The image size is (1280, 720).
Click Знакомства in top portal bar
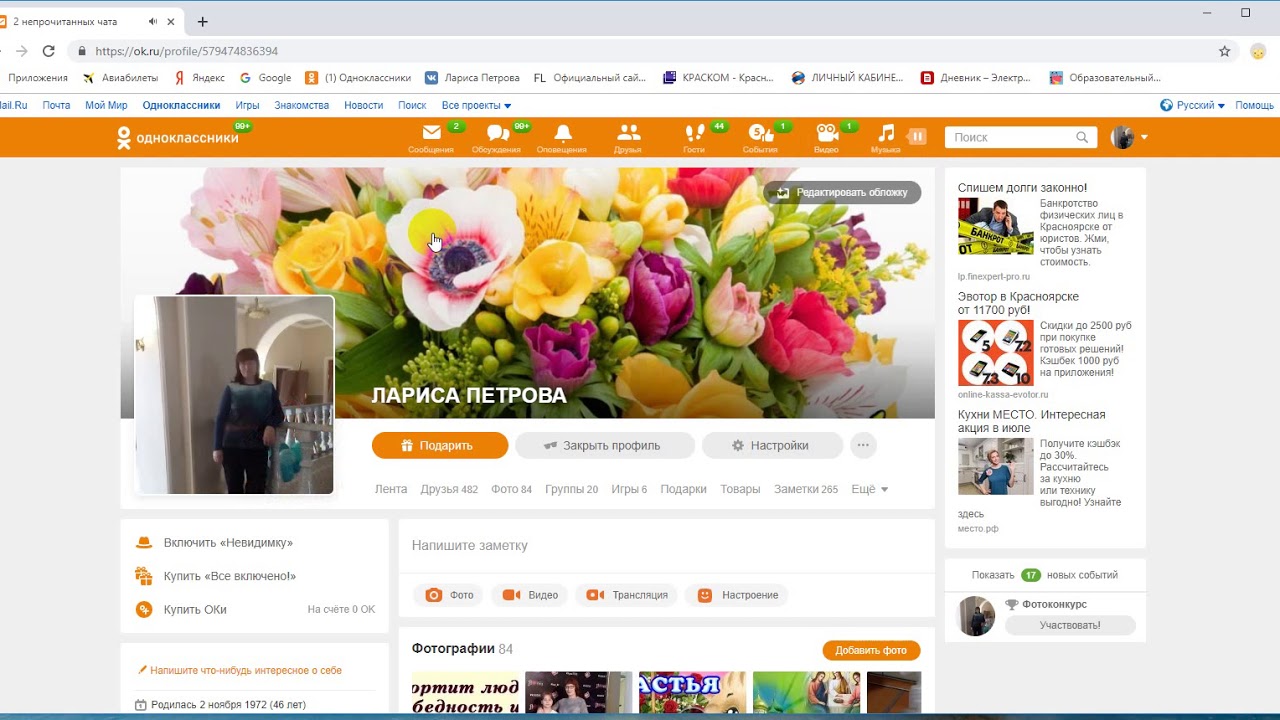coord(301,105)
